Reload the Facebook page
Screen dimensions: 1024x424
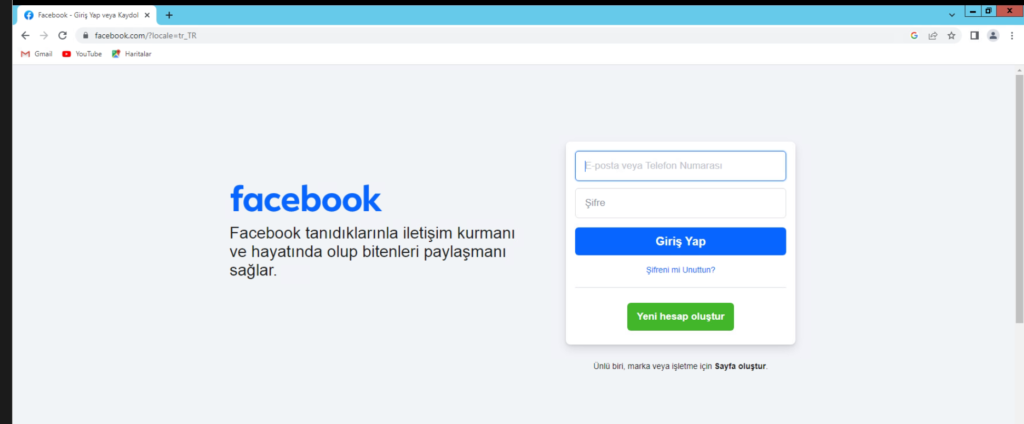tap(62, 35)
